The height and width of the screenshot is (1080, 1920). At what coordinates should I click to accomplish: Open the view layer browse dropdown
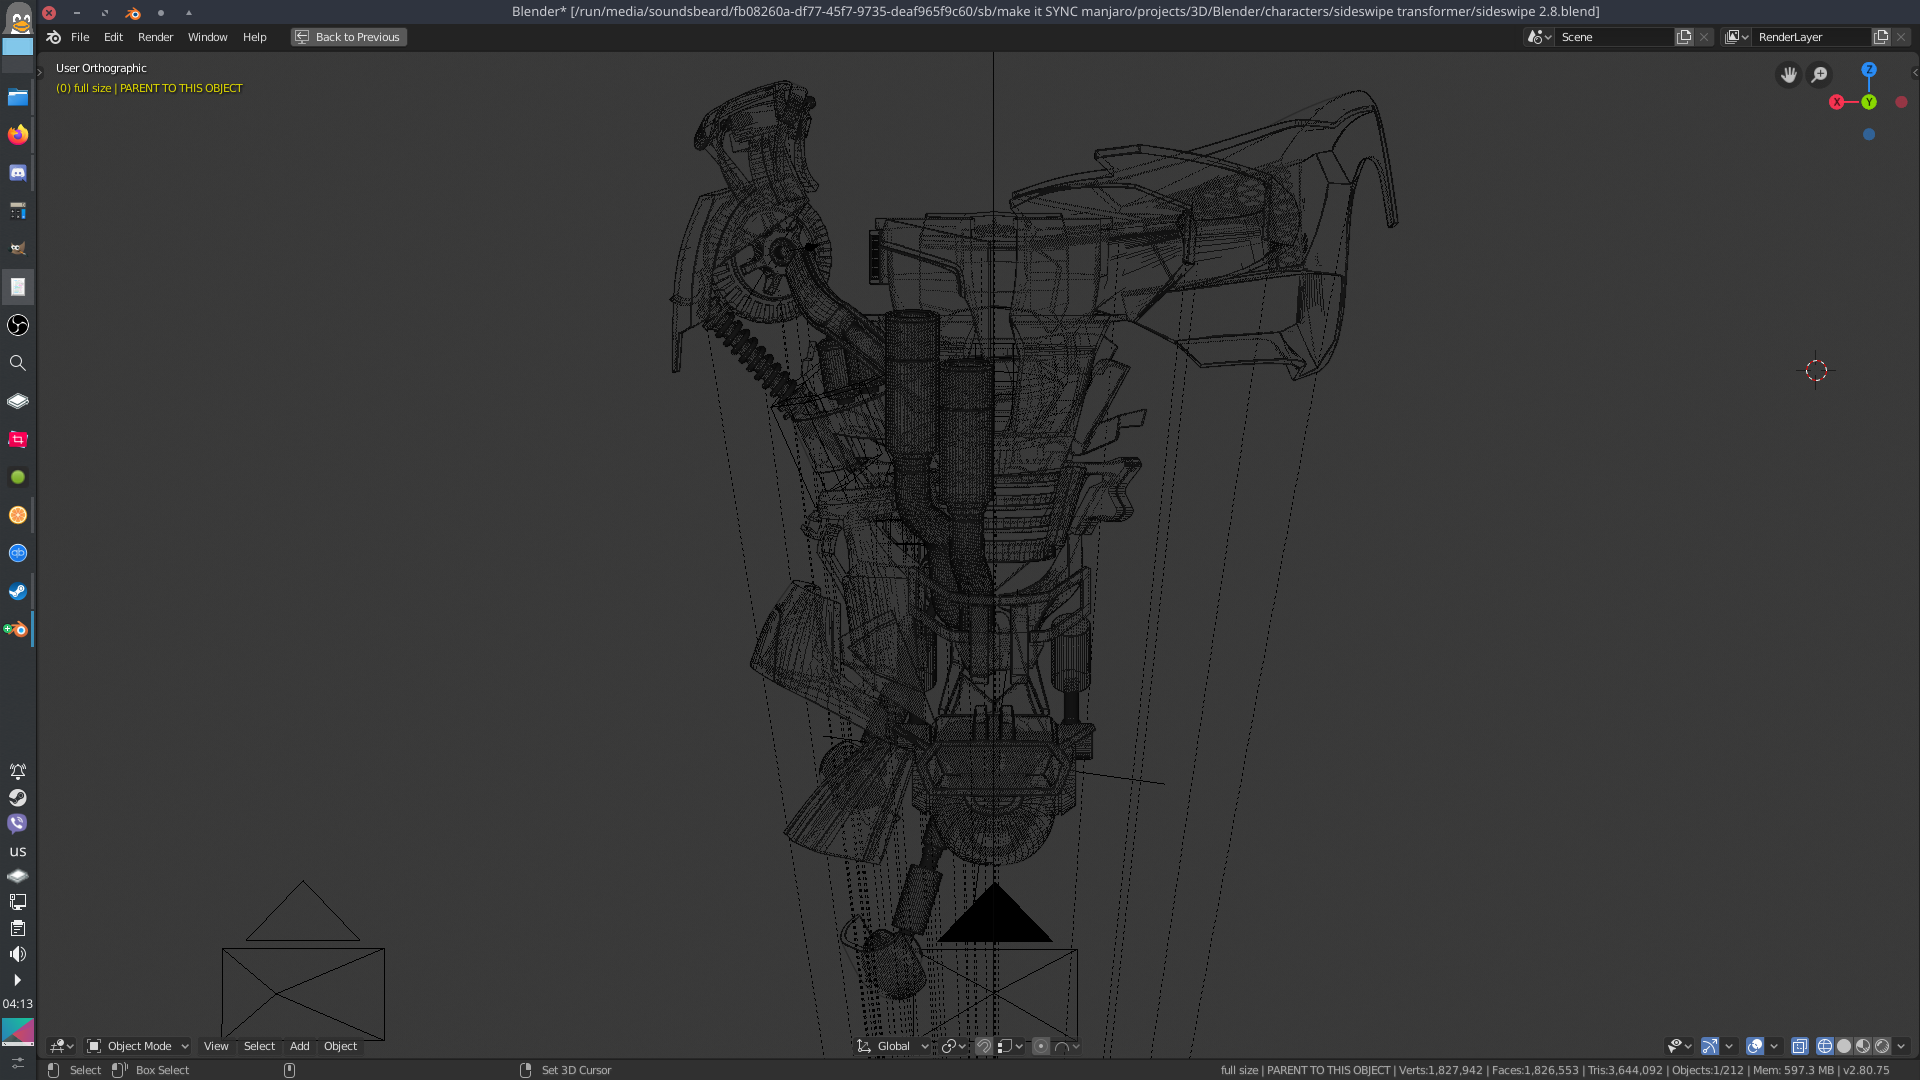1737,37
